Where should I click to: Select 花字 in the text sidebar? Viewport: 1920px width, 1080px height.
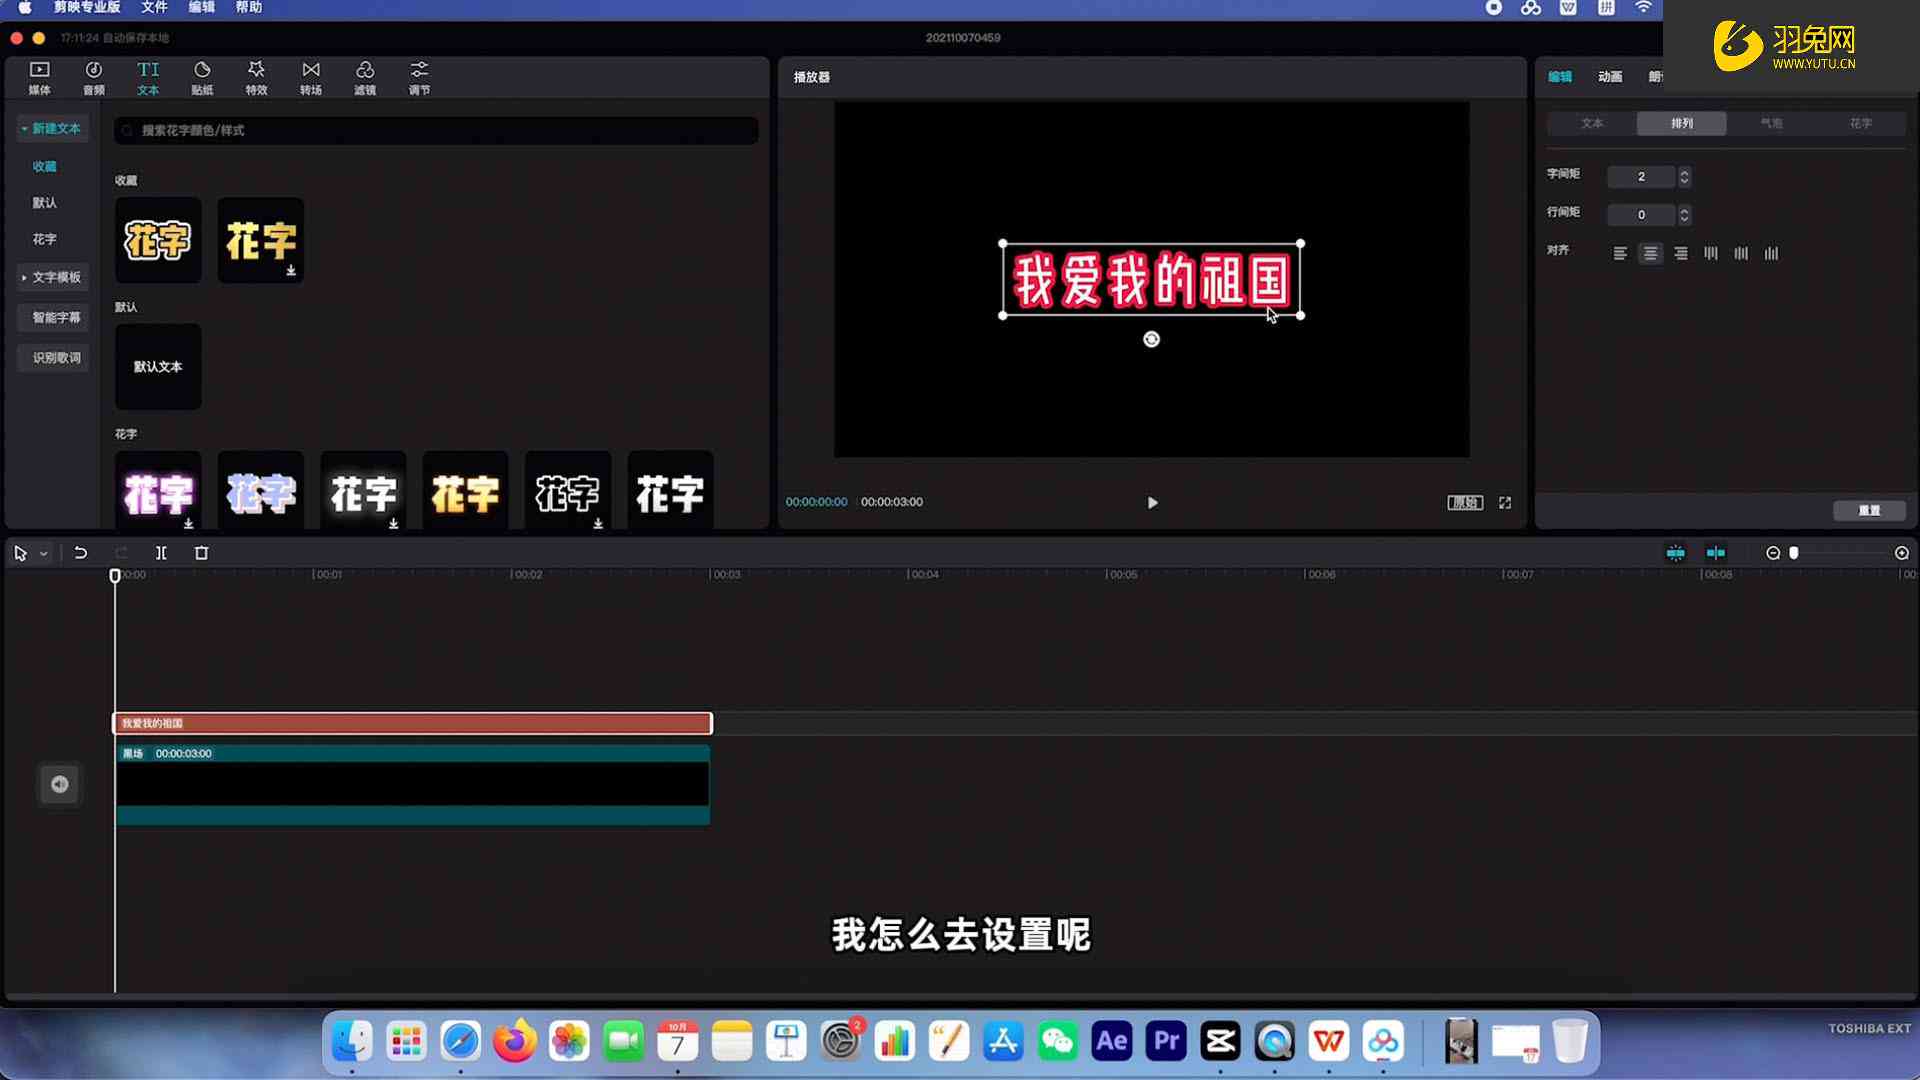click(44, 240)
